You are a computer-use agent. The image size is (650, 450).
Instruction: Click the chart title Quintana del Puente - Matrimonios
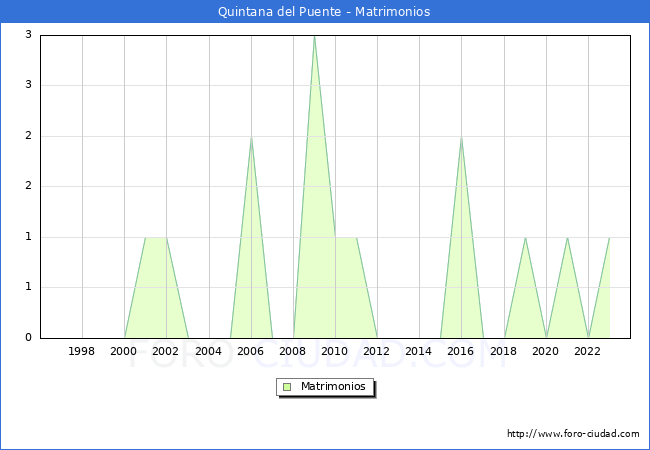[324, 12]
